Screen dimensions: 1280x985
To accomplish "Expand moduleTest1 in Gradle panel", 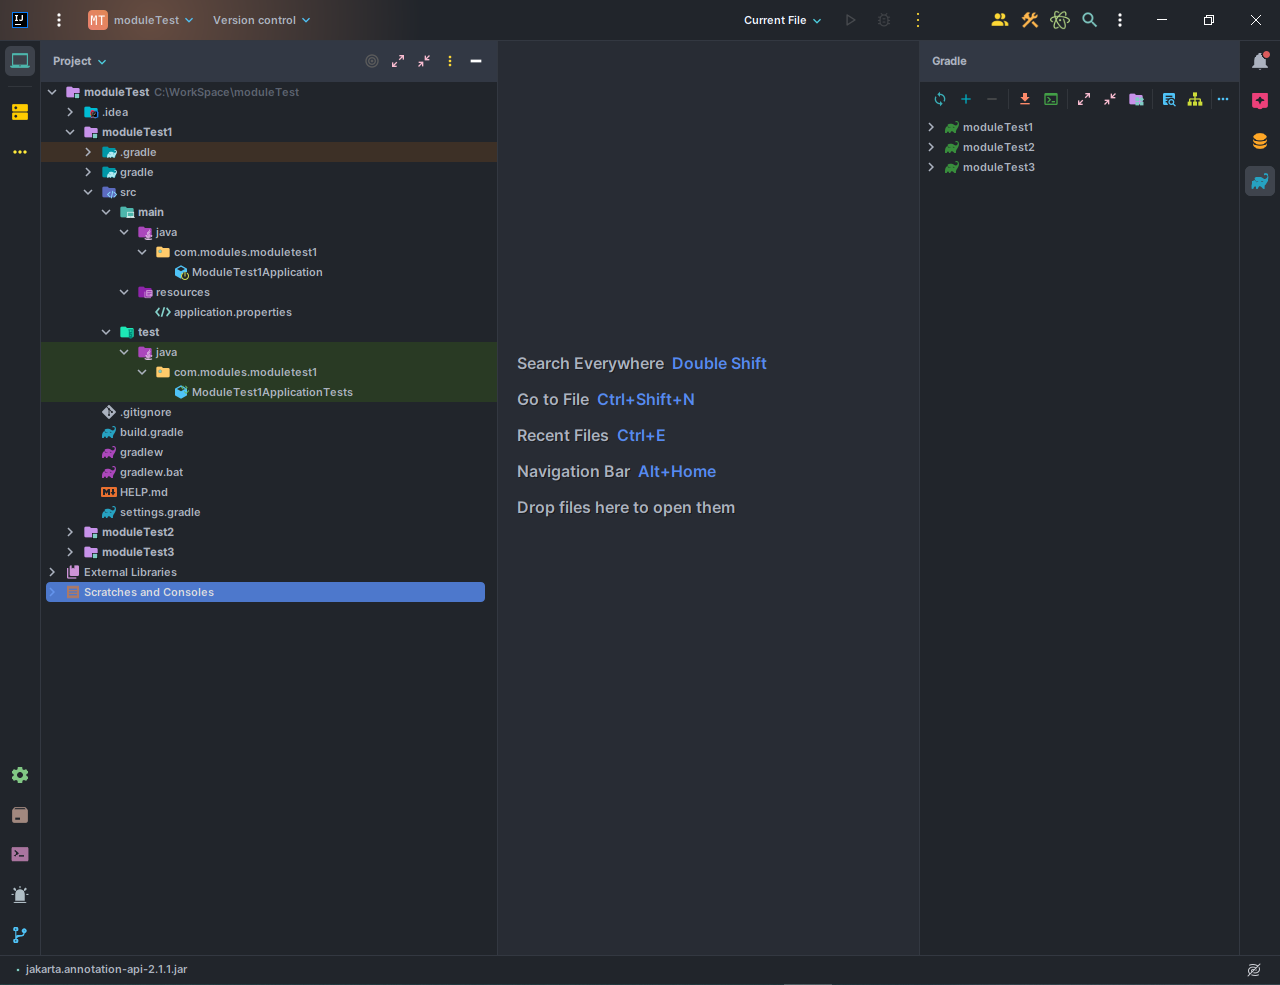I will tap(931, 127).
